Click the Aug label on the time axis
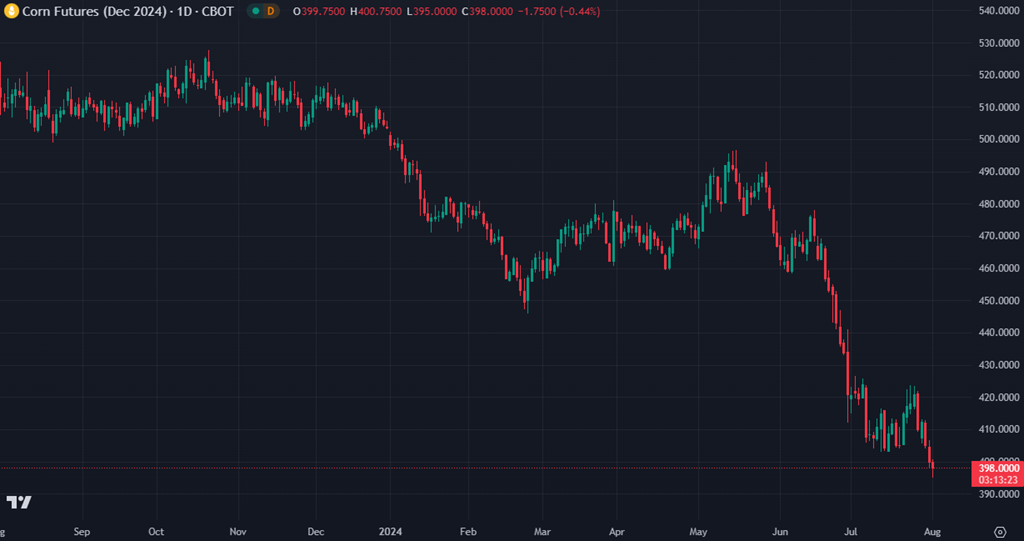1024x541 pixels. pos(934,531)
